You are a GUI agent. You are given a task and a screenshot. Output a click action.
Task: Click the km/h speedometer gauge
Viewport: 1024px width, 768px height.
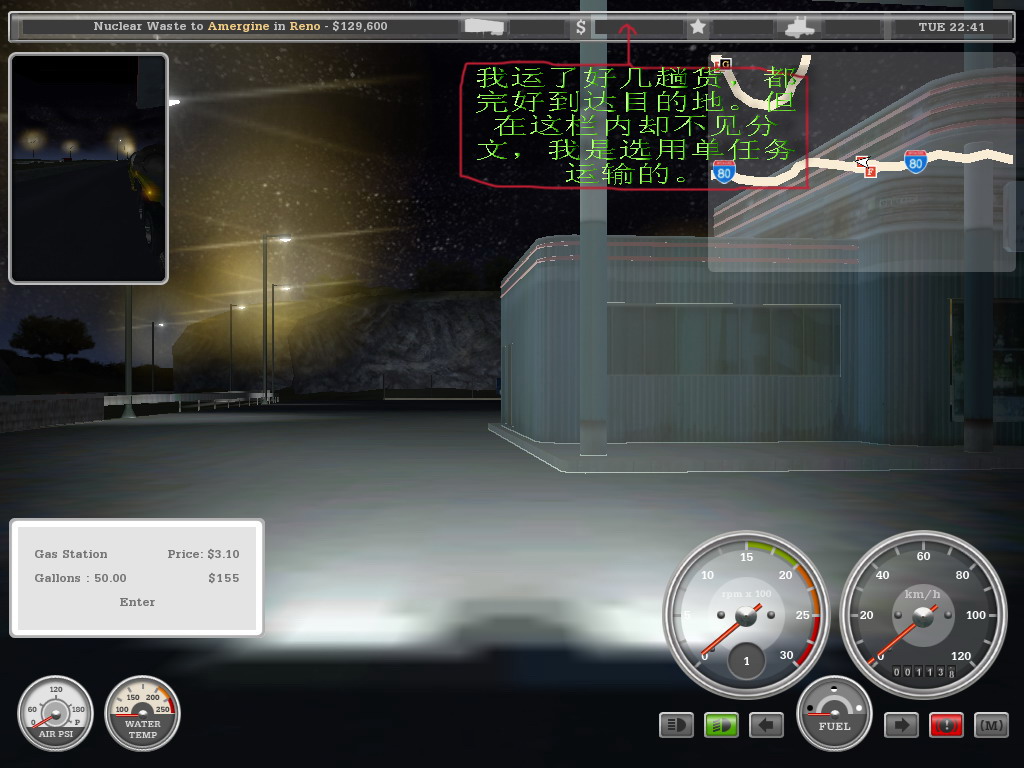tap(923, 615)
